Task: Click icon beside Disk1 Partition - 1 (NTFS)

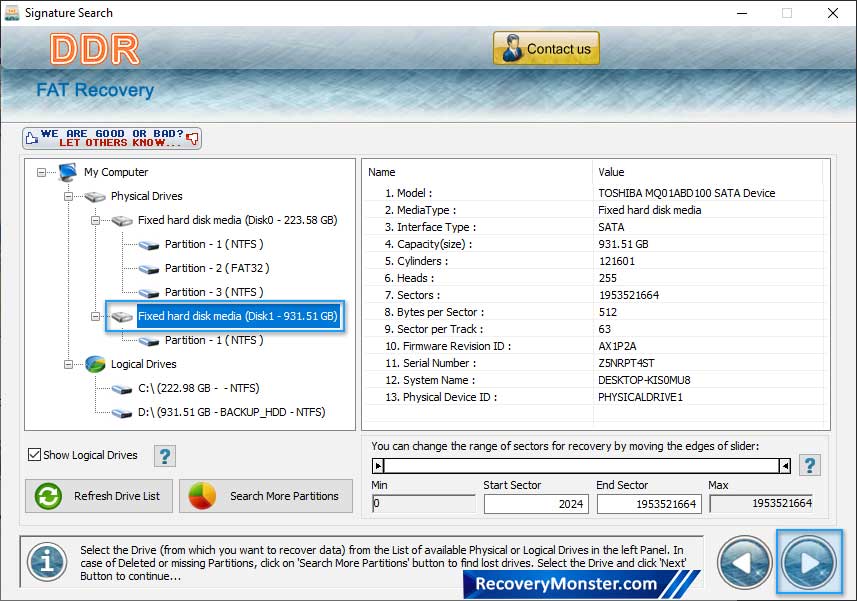Action: [x=149, y=341]
